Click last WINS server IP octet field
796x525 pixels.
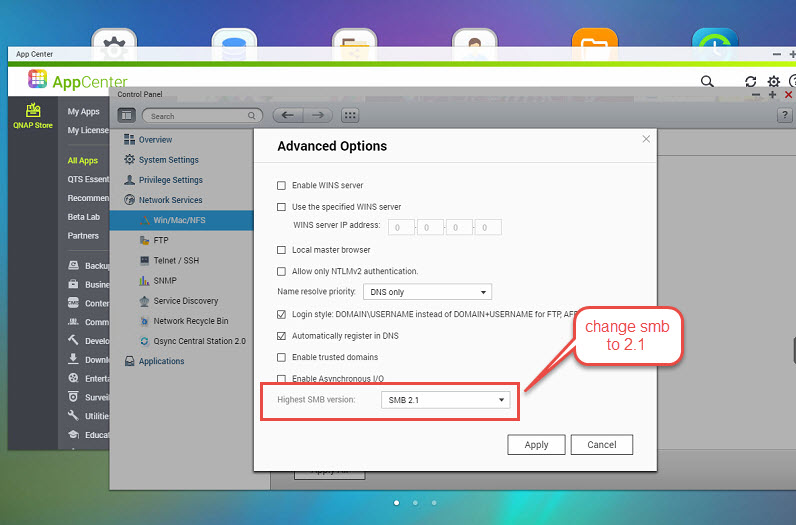coord(488,227)
